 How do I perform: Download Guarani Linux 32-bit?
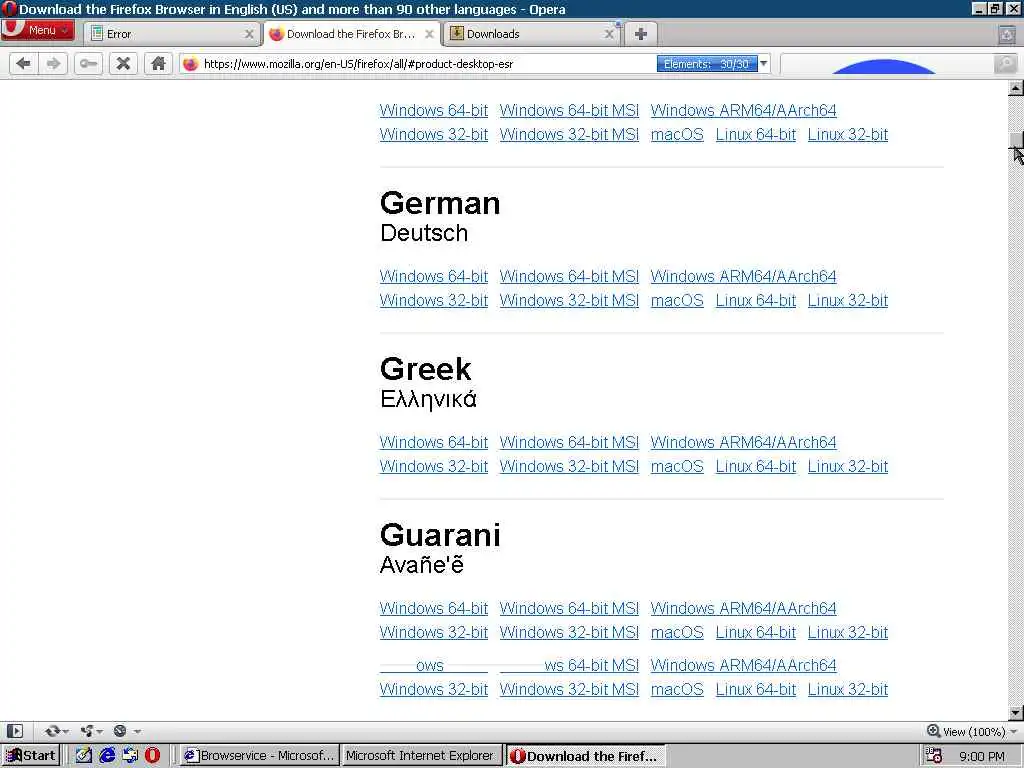click(848, 632)
